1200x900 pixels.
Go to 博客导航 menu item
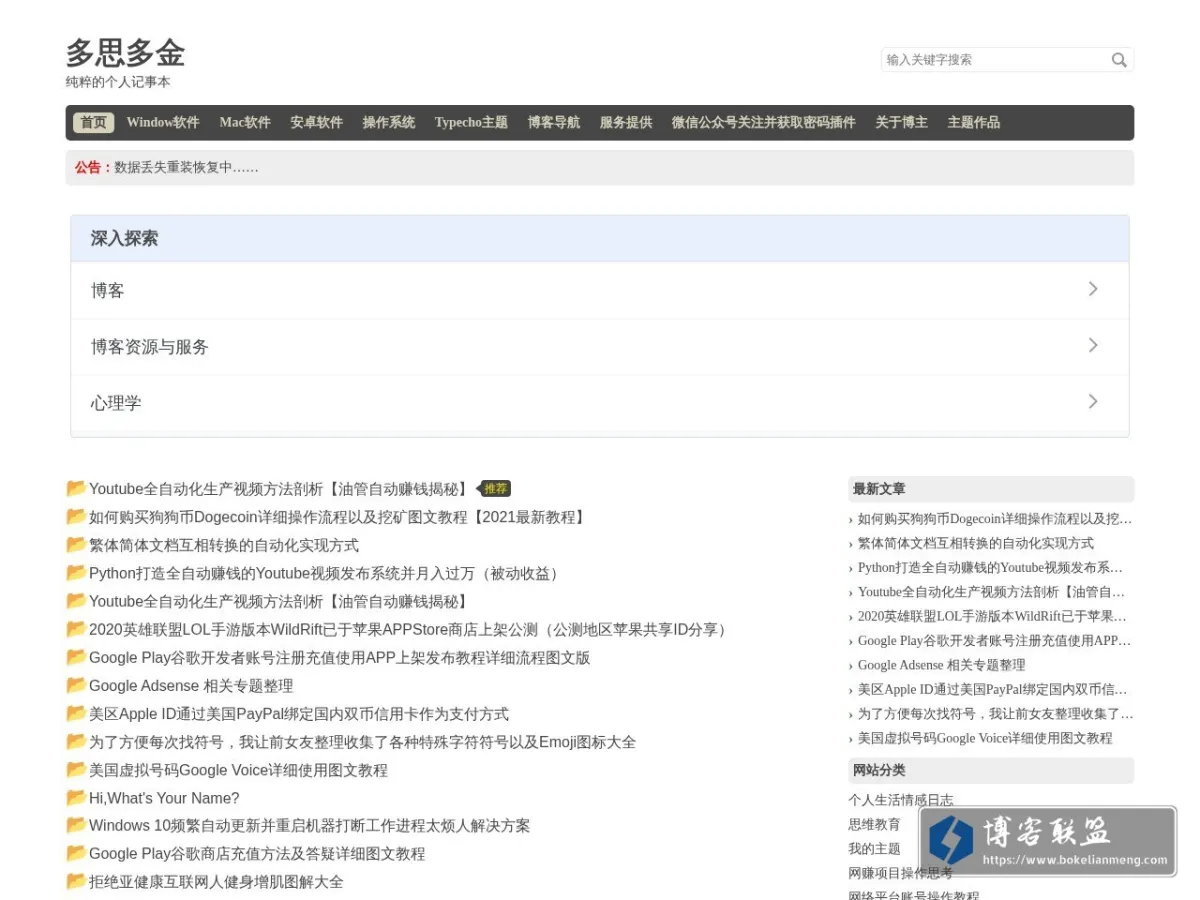pos(553,122)
